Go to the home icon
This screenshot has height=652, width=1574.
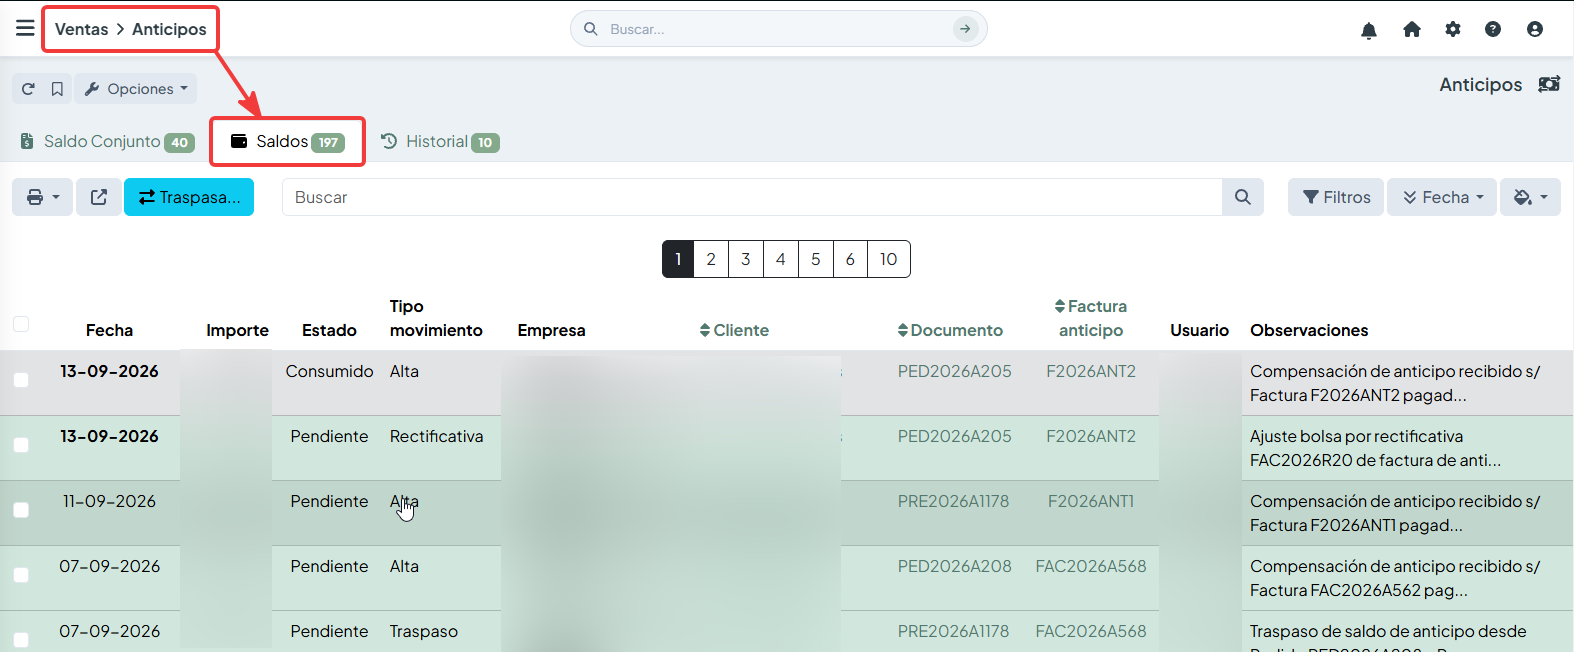(x=1412, y=30)
